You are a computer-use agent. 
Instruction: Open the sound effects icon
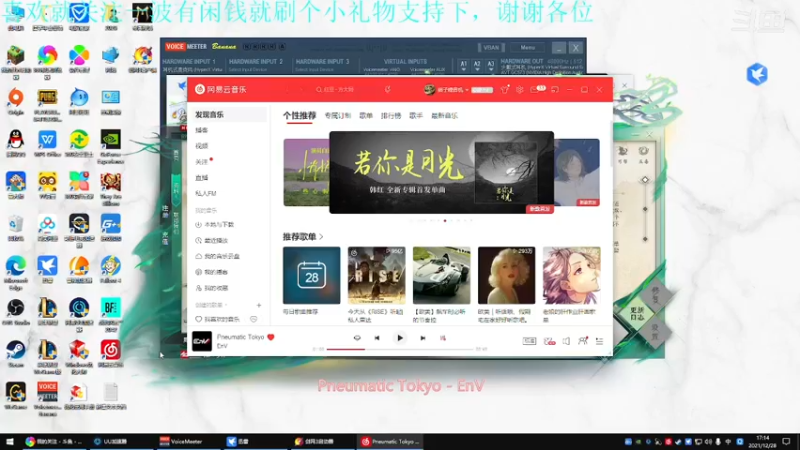coord(549,341)
